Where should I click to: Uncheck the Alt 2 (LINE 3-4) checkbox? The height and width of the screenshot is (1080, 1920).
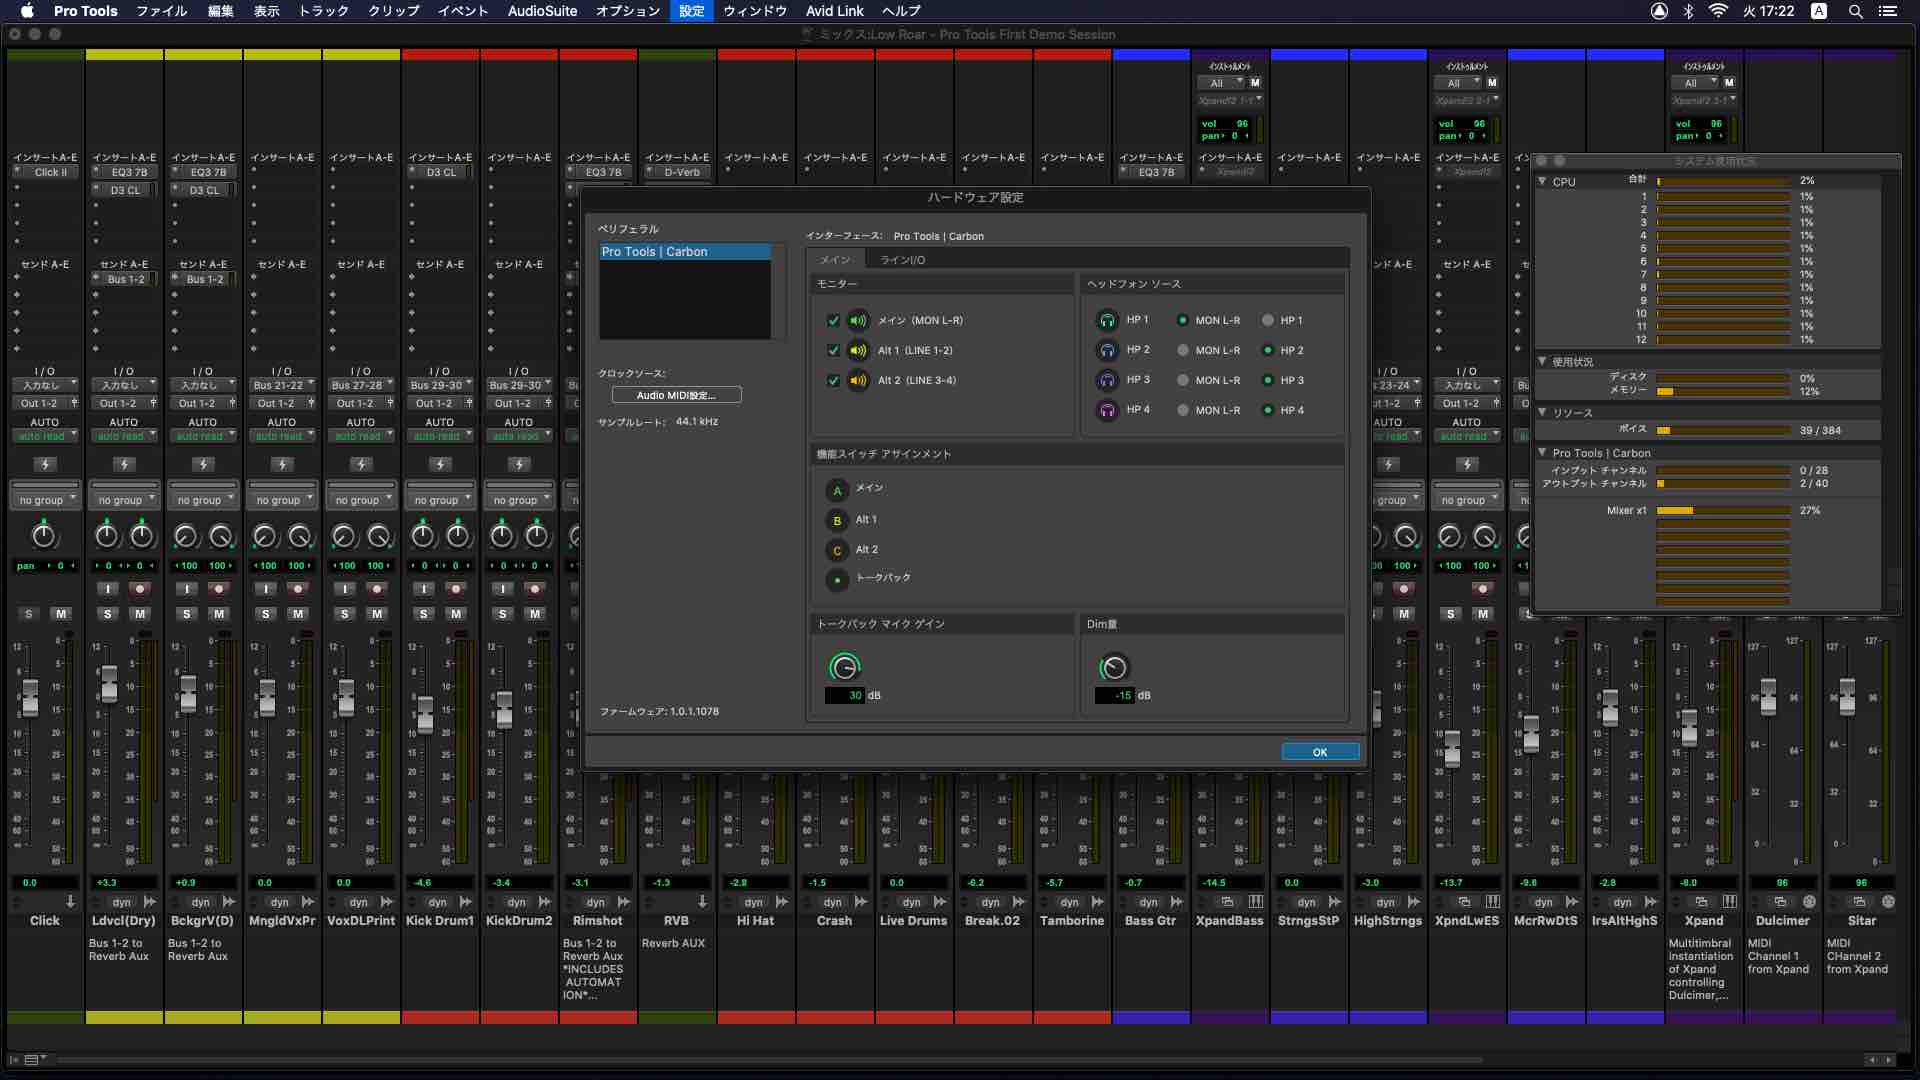click(x=833, y=381)
